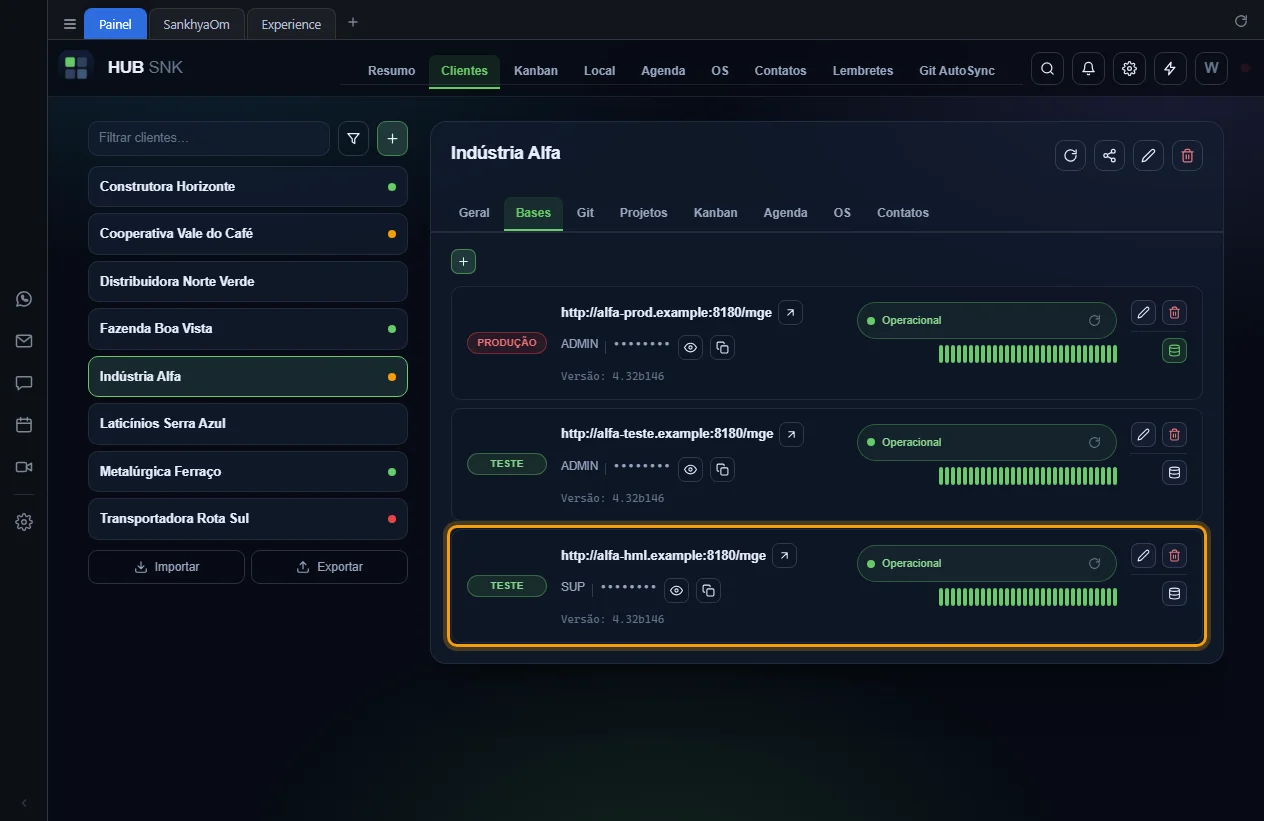Click the HUB SNK logo icon

(x=76, y=68)
